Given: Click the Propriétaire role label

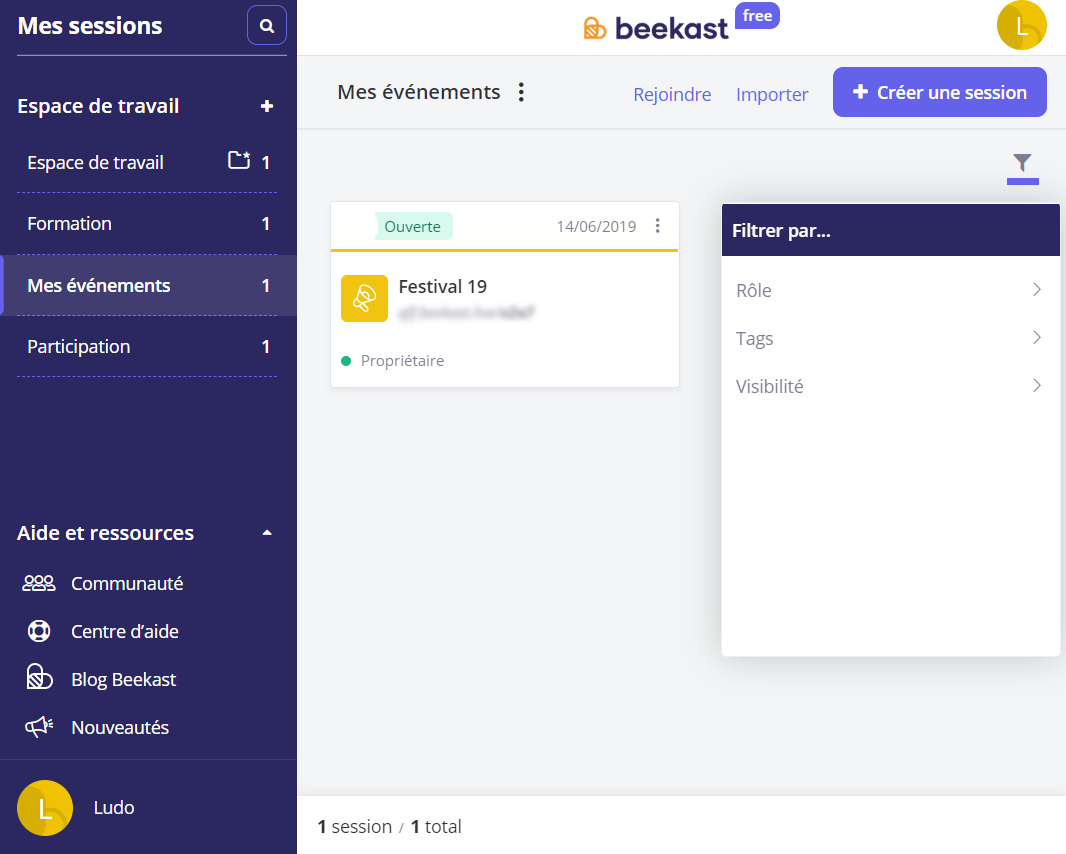Looking at the screenshot, I should [402, 361].
